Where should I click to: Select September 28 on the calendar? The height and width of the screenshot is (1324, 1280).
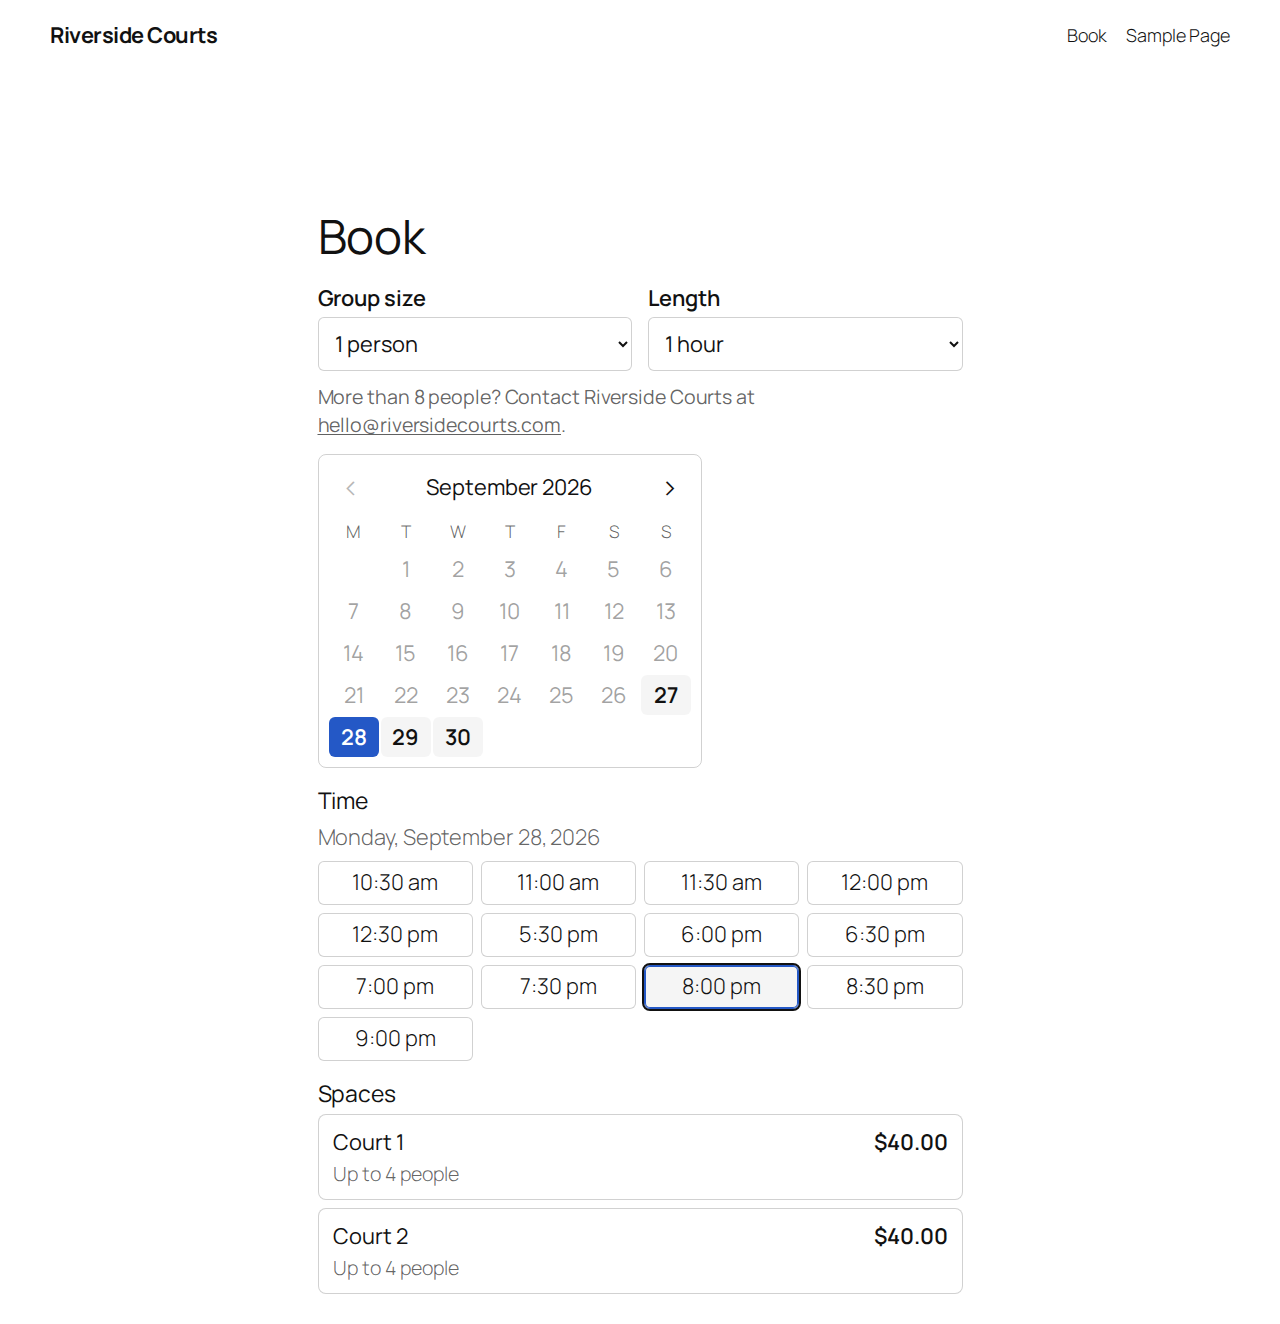354,737
